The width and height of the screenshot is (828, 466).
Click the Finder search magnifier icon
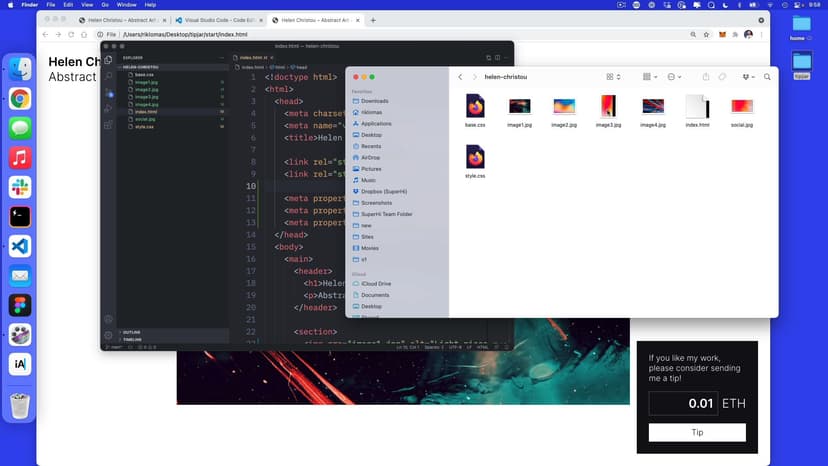click(x=767, y=77)
